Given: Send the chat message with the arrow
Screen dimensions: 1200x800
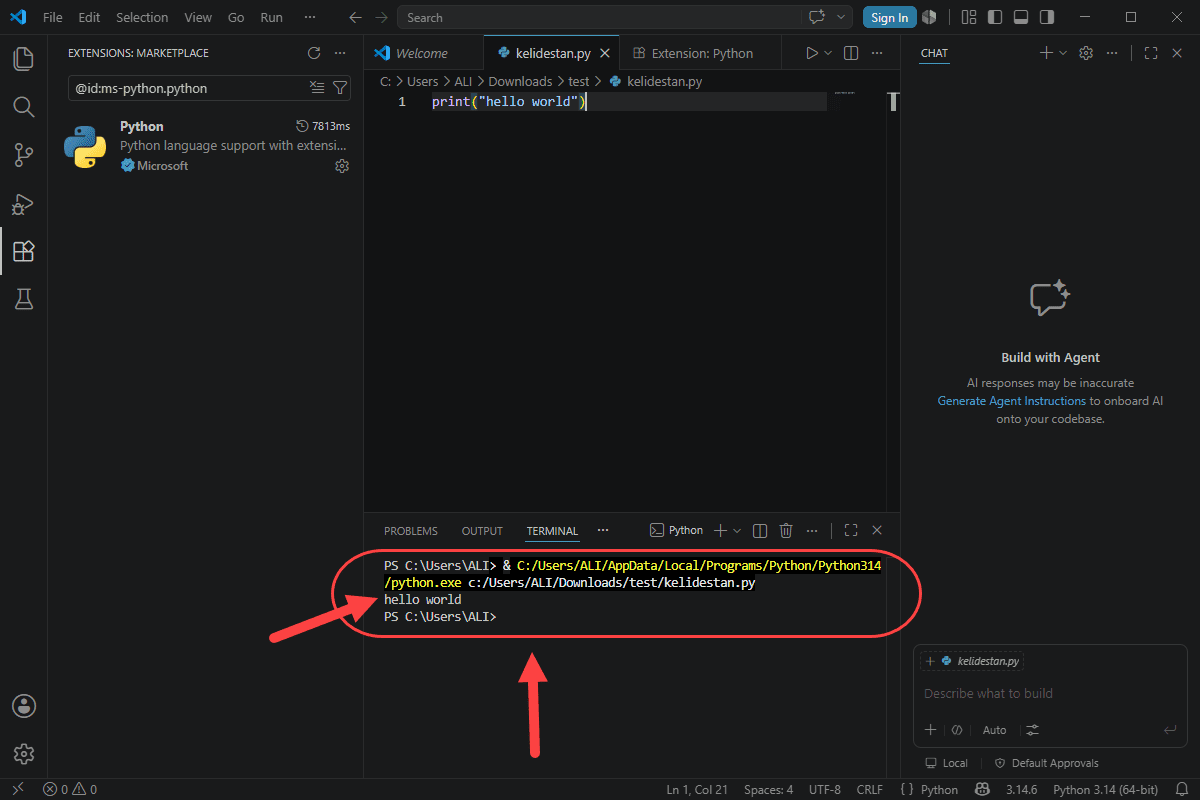Looking at the screenshot, I should pos(1169,730).
